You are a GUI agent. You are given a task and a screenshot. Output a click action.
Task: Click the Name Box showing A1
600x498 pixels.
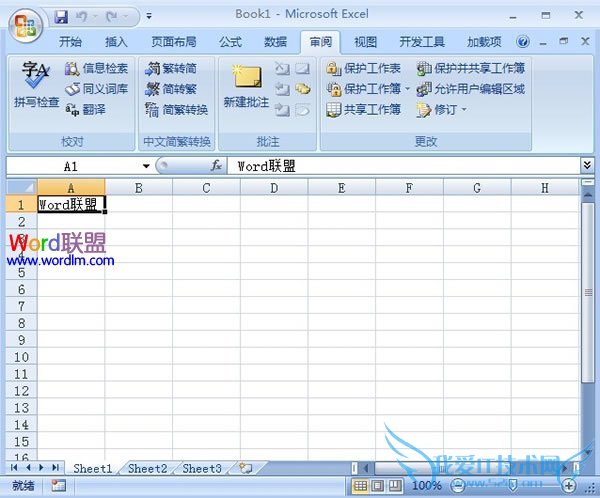coord(73,166)
